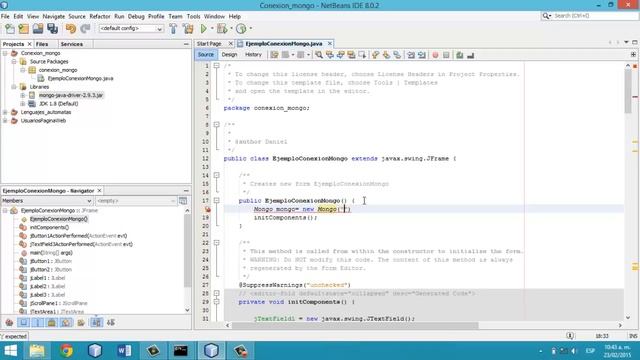
Task: Click the Search field in the menu bar
Action: (590, 16)
